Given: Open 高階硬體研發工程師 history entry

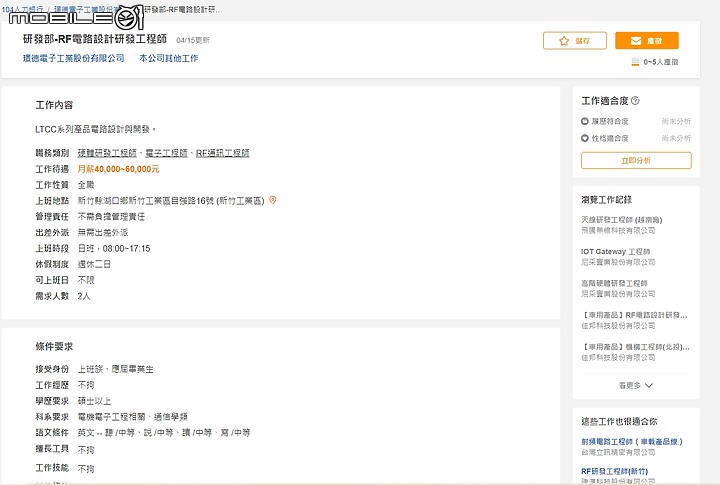Looking at the screenshot, I should [614, 283].
